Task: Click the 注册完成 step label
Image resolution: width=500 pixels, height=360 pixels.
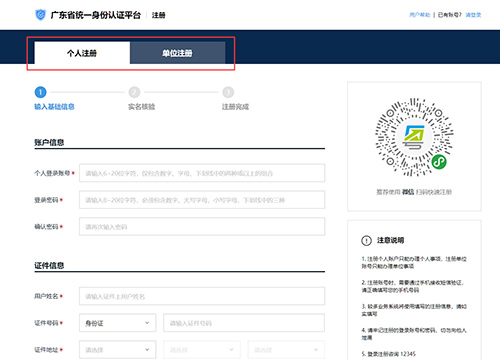Action: (x=235, y=107)
